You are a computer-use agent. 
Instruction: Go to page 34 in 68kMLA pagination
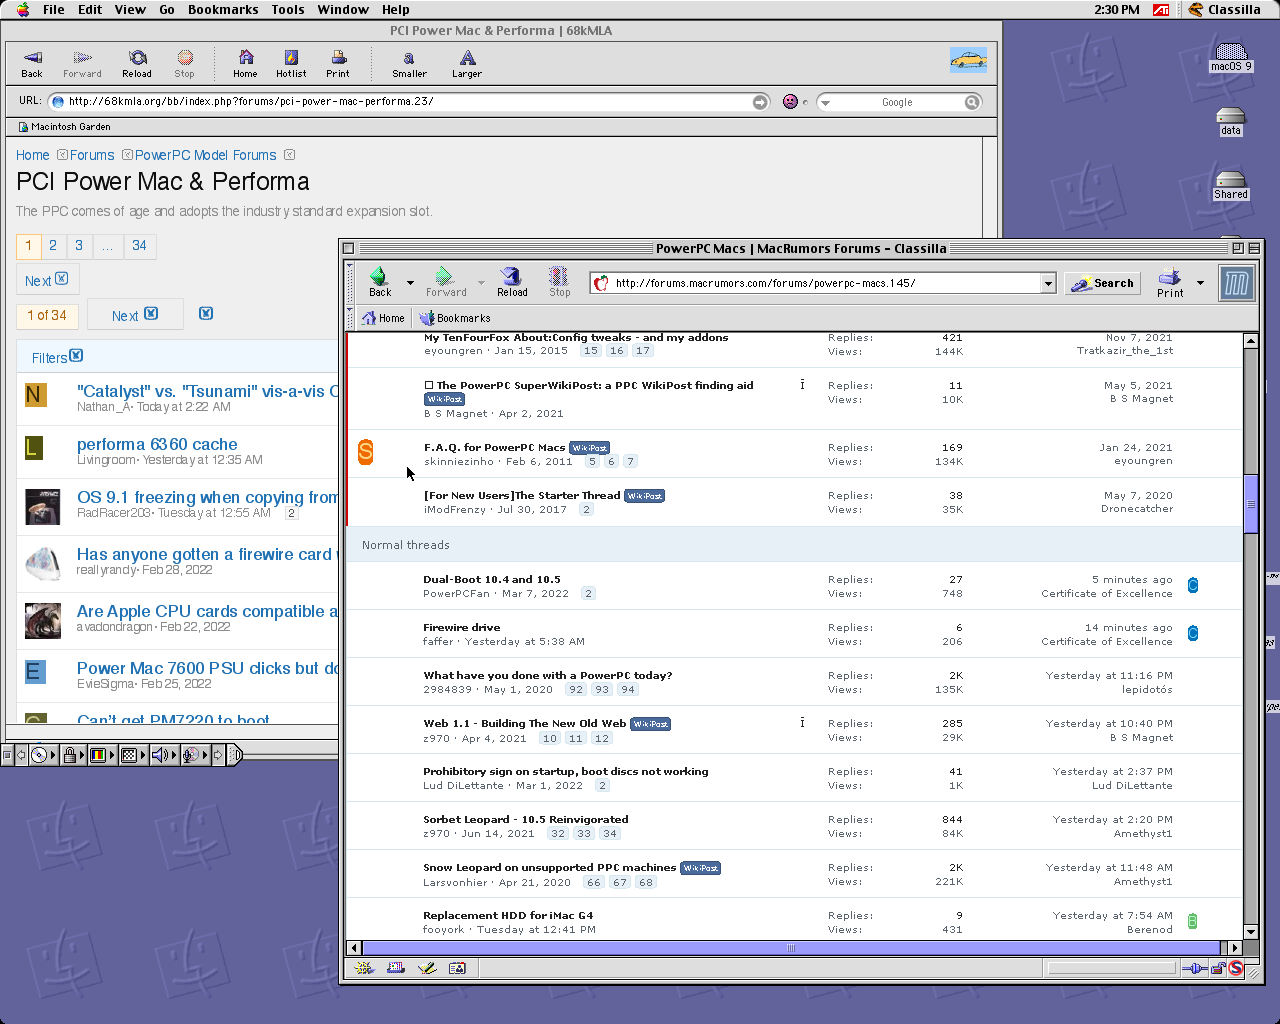(x=139, y=245)
